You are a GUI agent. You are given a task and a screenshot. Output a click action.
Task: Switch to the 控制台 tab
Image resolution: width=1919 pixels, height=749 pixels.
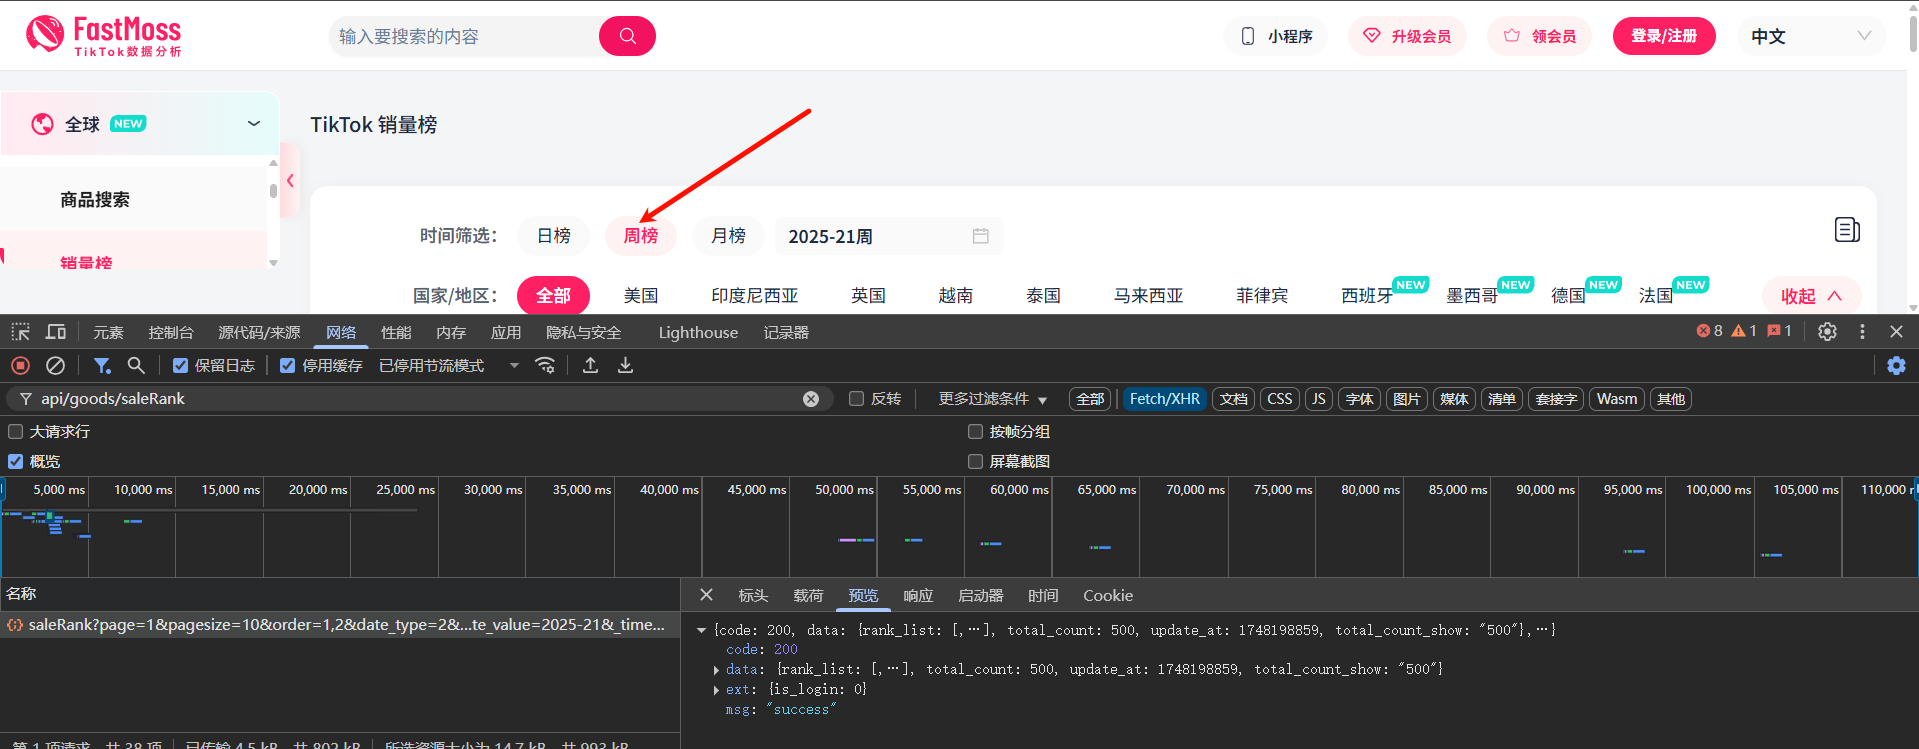pyautogui.click(x=170, y=333)
